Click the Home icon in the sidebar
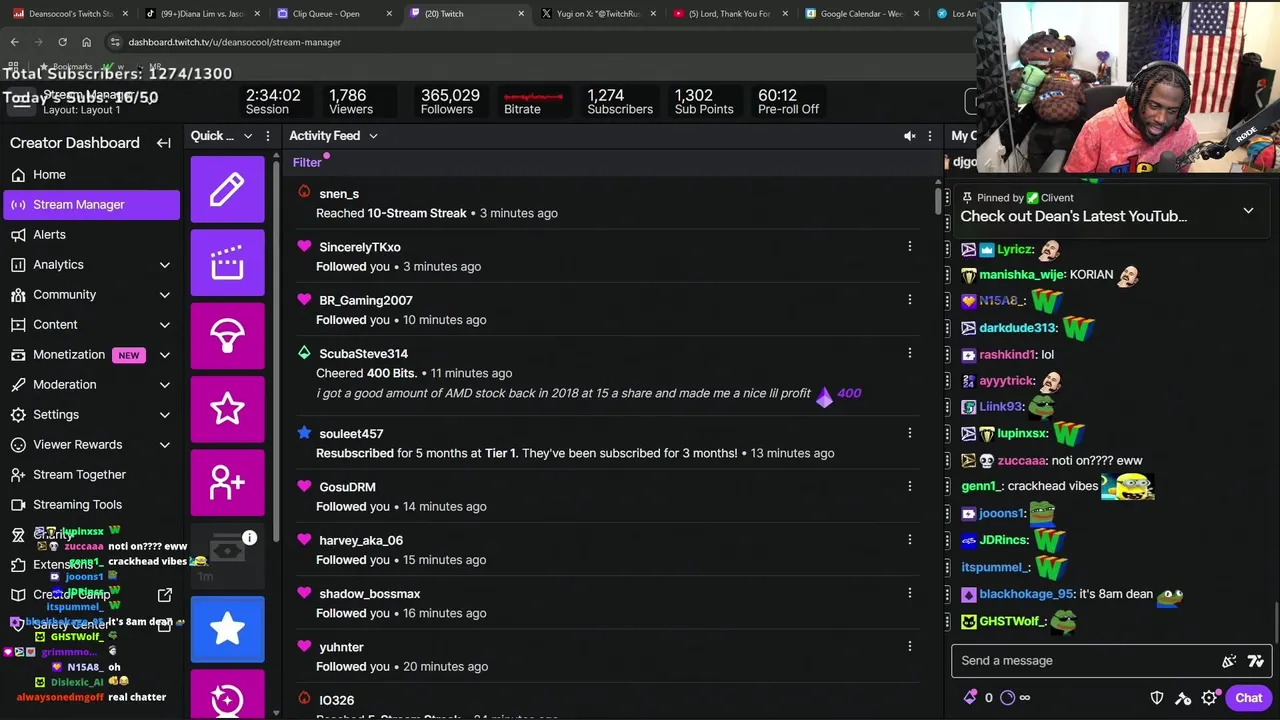 [x=18, y=174]
